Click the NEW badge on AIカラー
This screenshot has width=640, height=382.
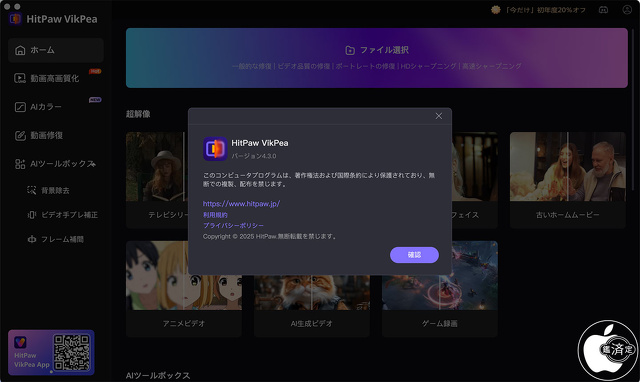click(95, 100)
